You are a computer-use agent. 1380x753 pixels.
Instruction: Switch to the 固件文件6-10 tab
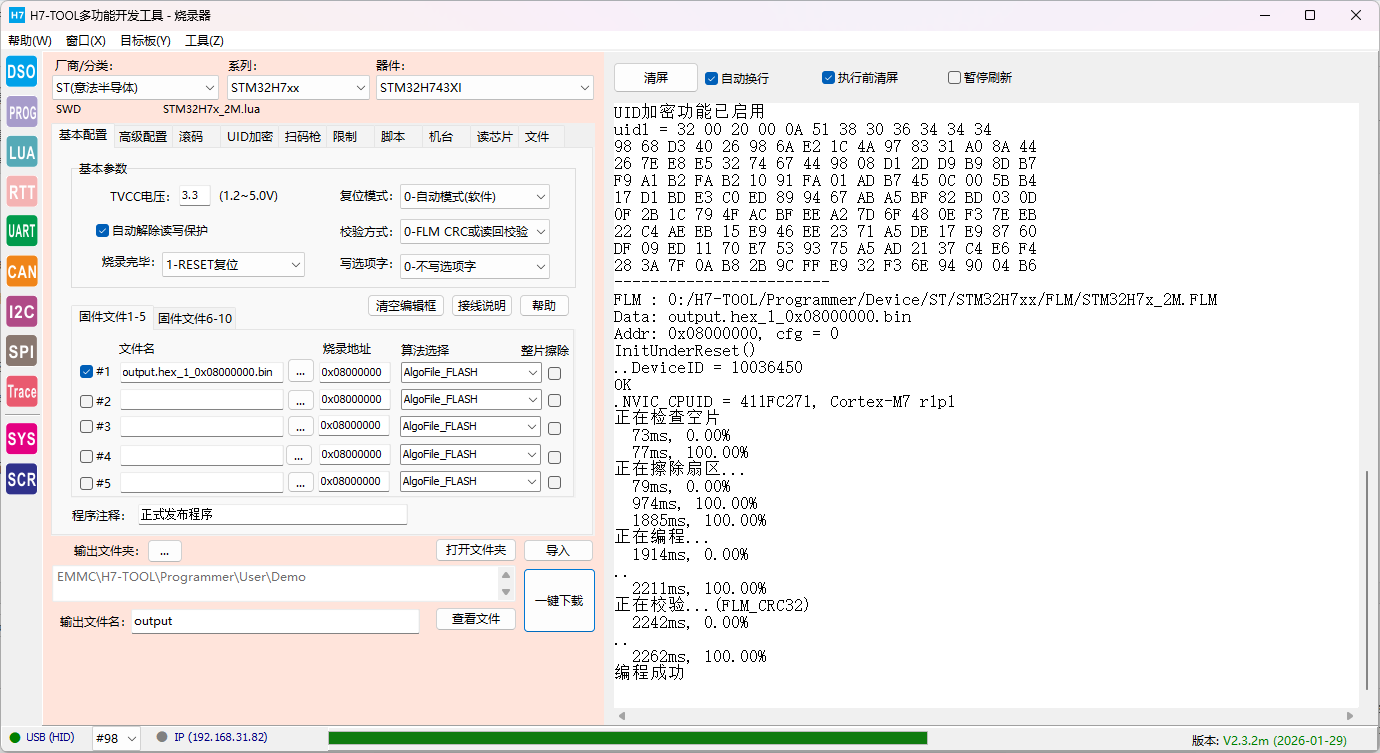tap(195, 319)
